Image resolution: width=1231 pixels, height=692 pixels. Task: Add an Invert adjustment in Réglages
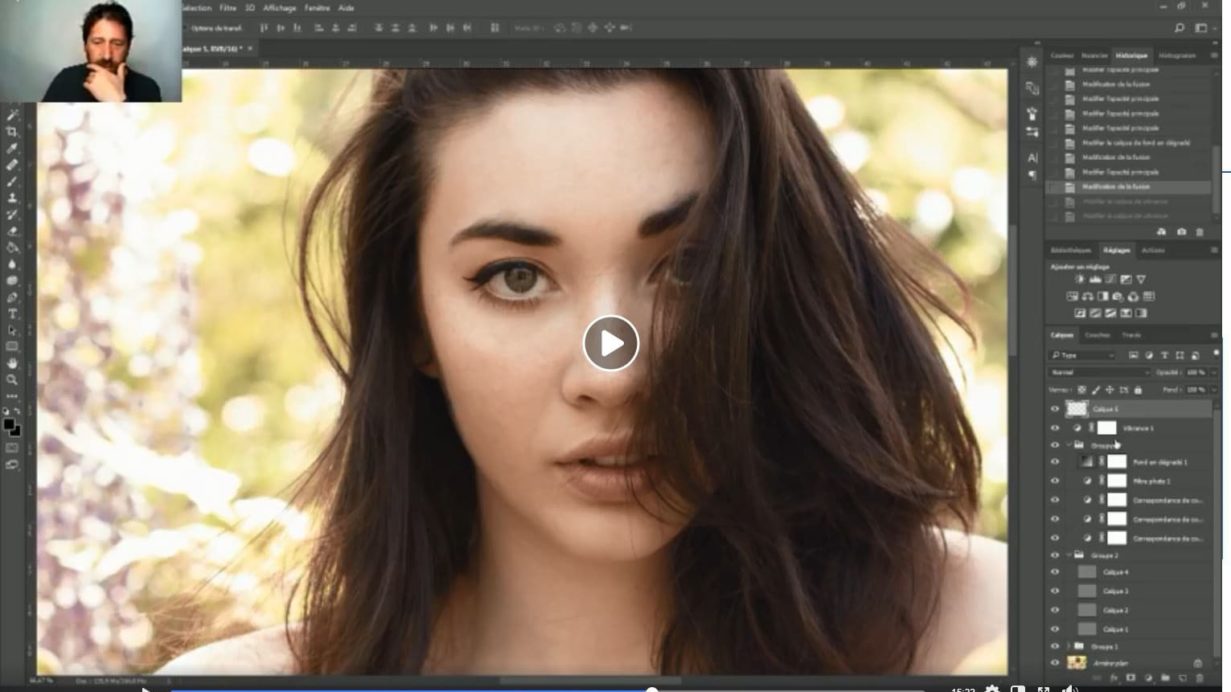click(1080, 313)
